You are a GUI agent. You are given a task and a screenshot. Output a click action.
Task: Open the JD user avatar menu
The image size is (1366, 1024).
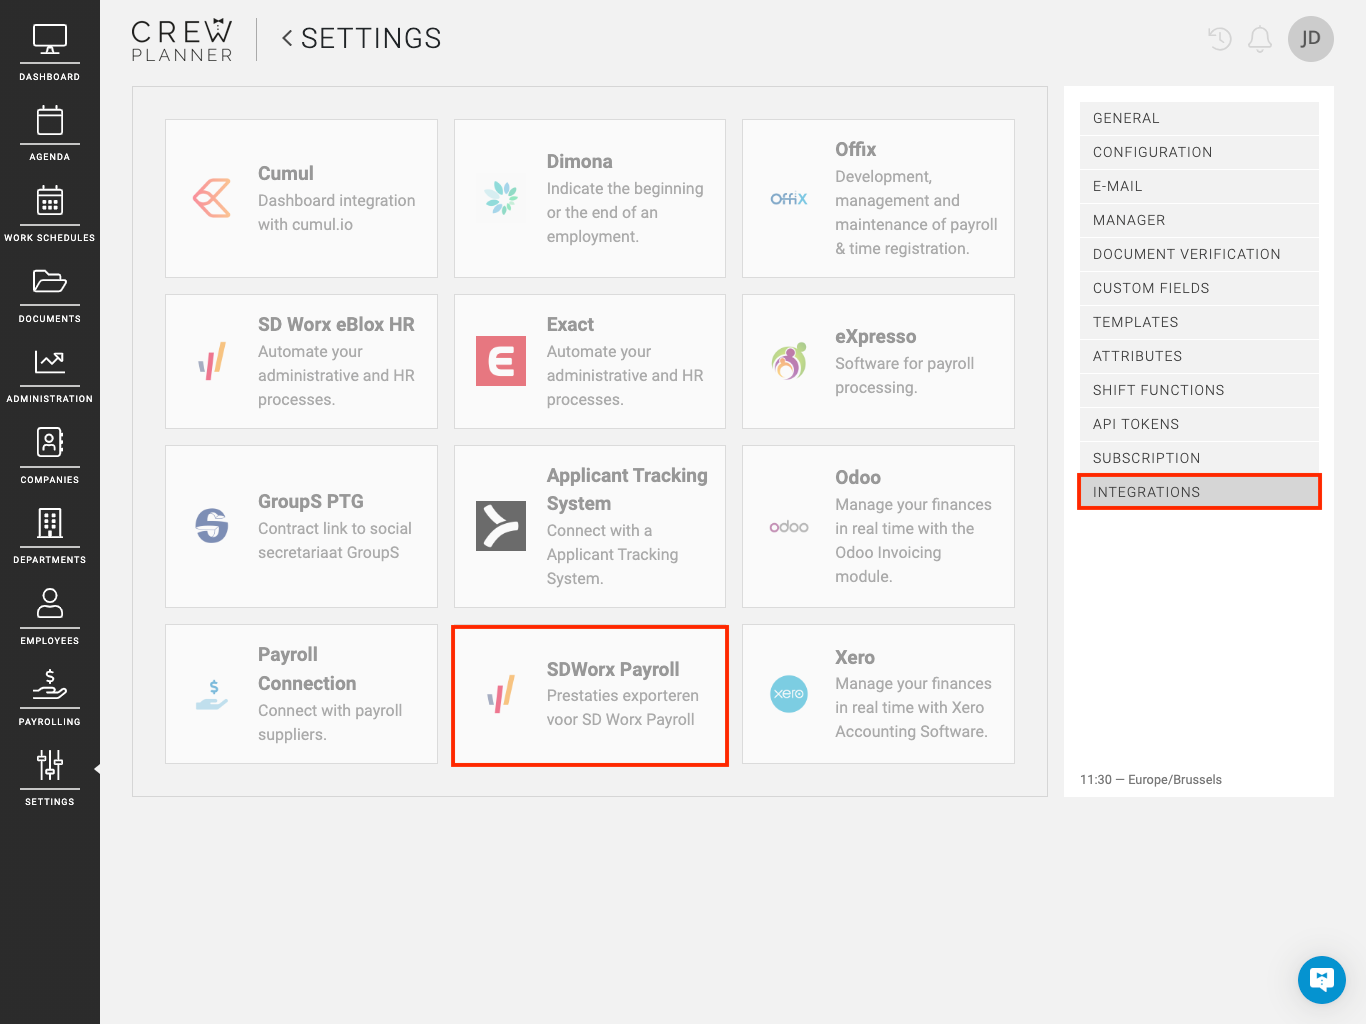point(1310,39)
